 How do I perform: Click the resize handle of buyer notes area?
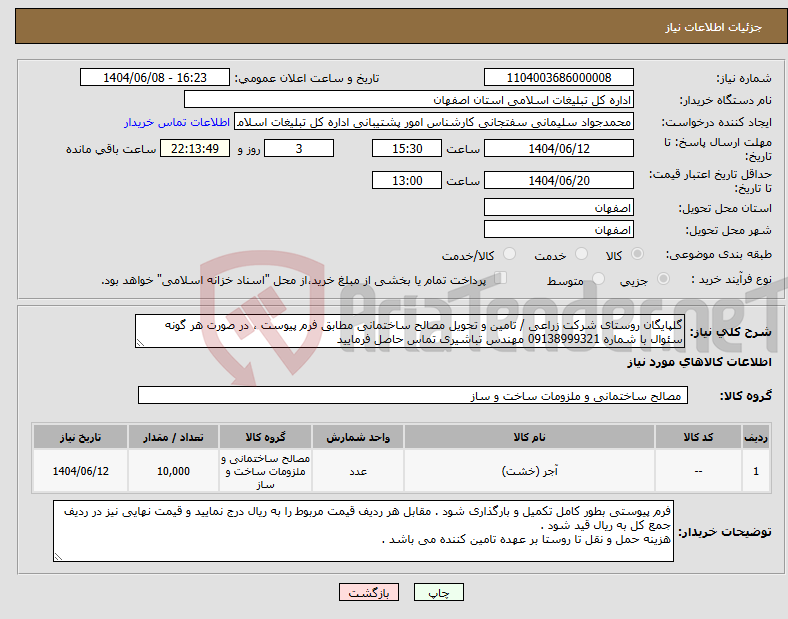click(x=58, y=557)
